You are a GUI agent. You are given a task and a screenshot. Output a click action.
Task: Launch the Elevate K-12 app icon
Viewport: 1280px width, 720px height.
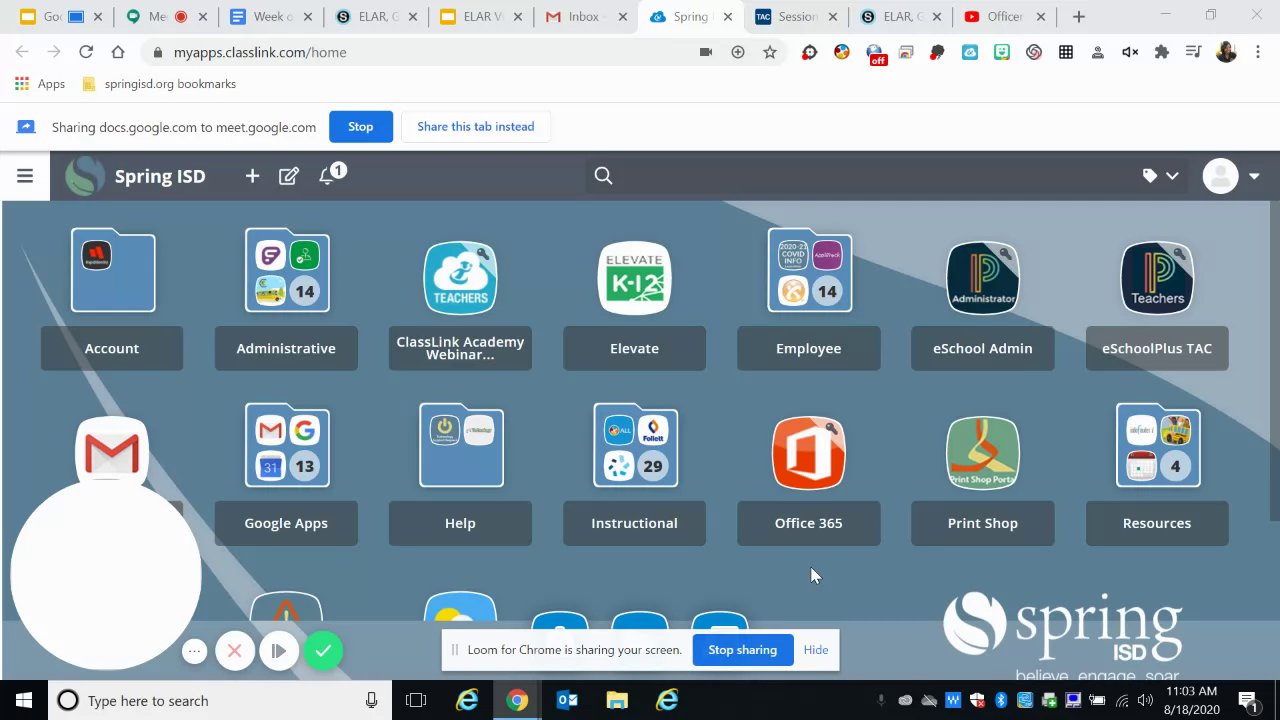click(x=634, y=278)
